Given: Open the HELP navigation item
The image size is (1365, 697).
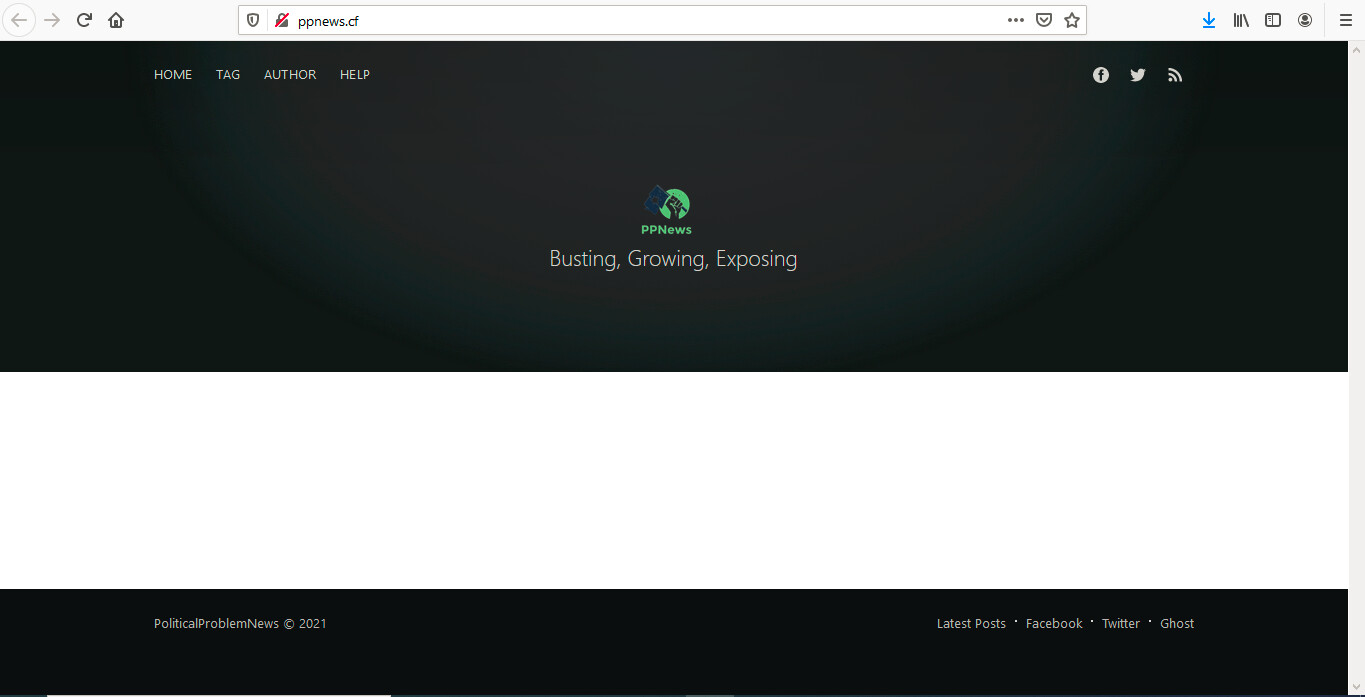Looking at the screenshot, I should [355, 75].
